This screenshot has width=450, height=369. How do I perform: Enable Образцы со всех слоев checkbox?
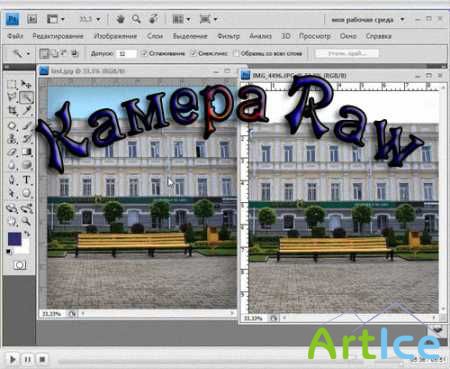tap(236, 53)
